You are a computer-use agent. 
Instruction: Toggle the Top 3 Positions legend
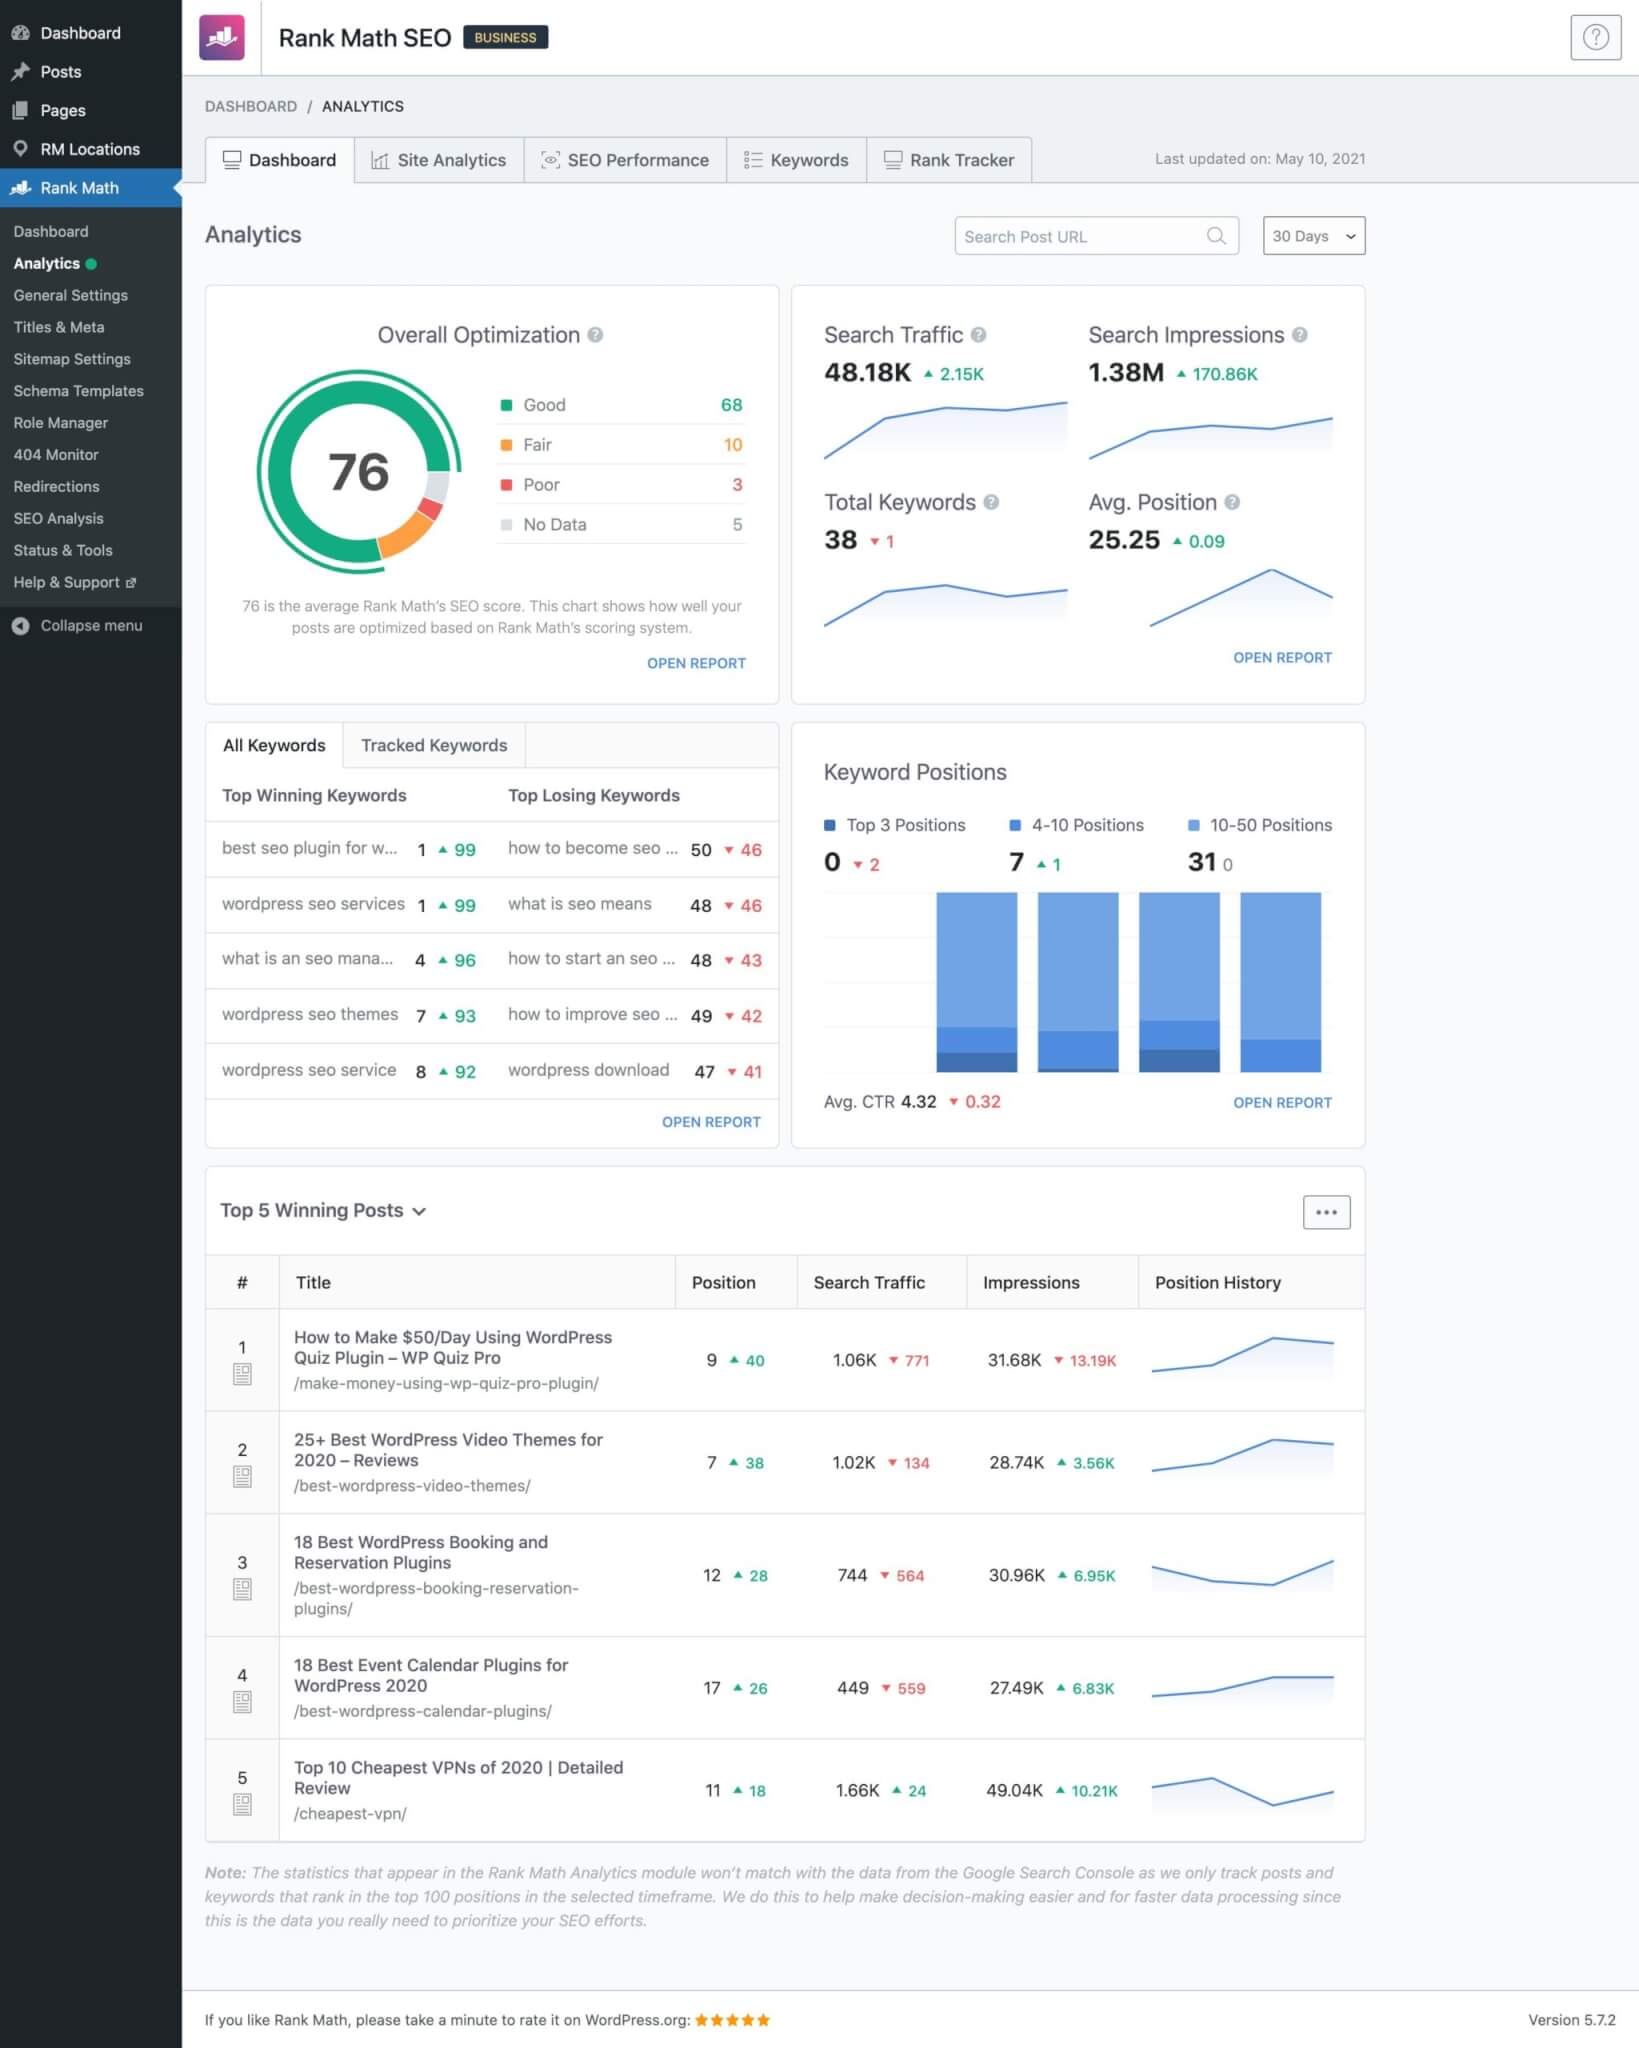(x=901, y=825)
